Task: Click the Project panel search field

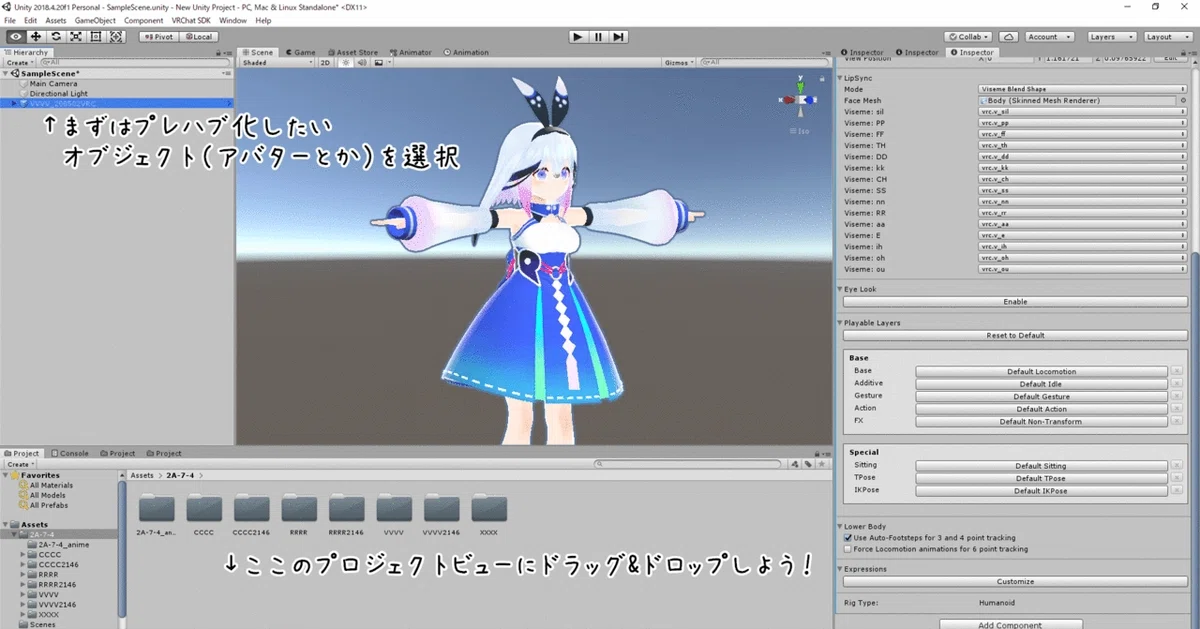Action: (x=689, y=464)
